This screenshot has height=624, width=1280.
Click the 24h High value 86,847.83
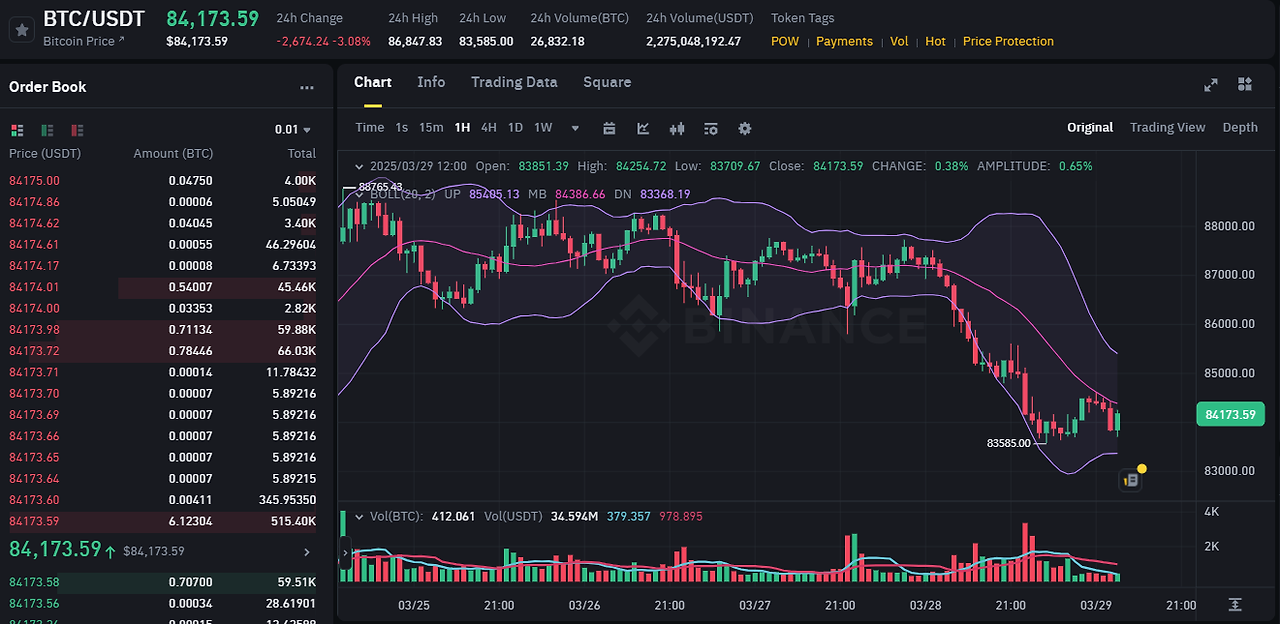tap(415, 41)
